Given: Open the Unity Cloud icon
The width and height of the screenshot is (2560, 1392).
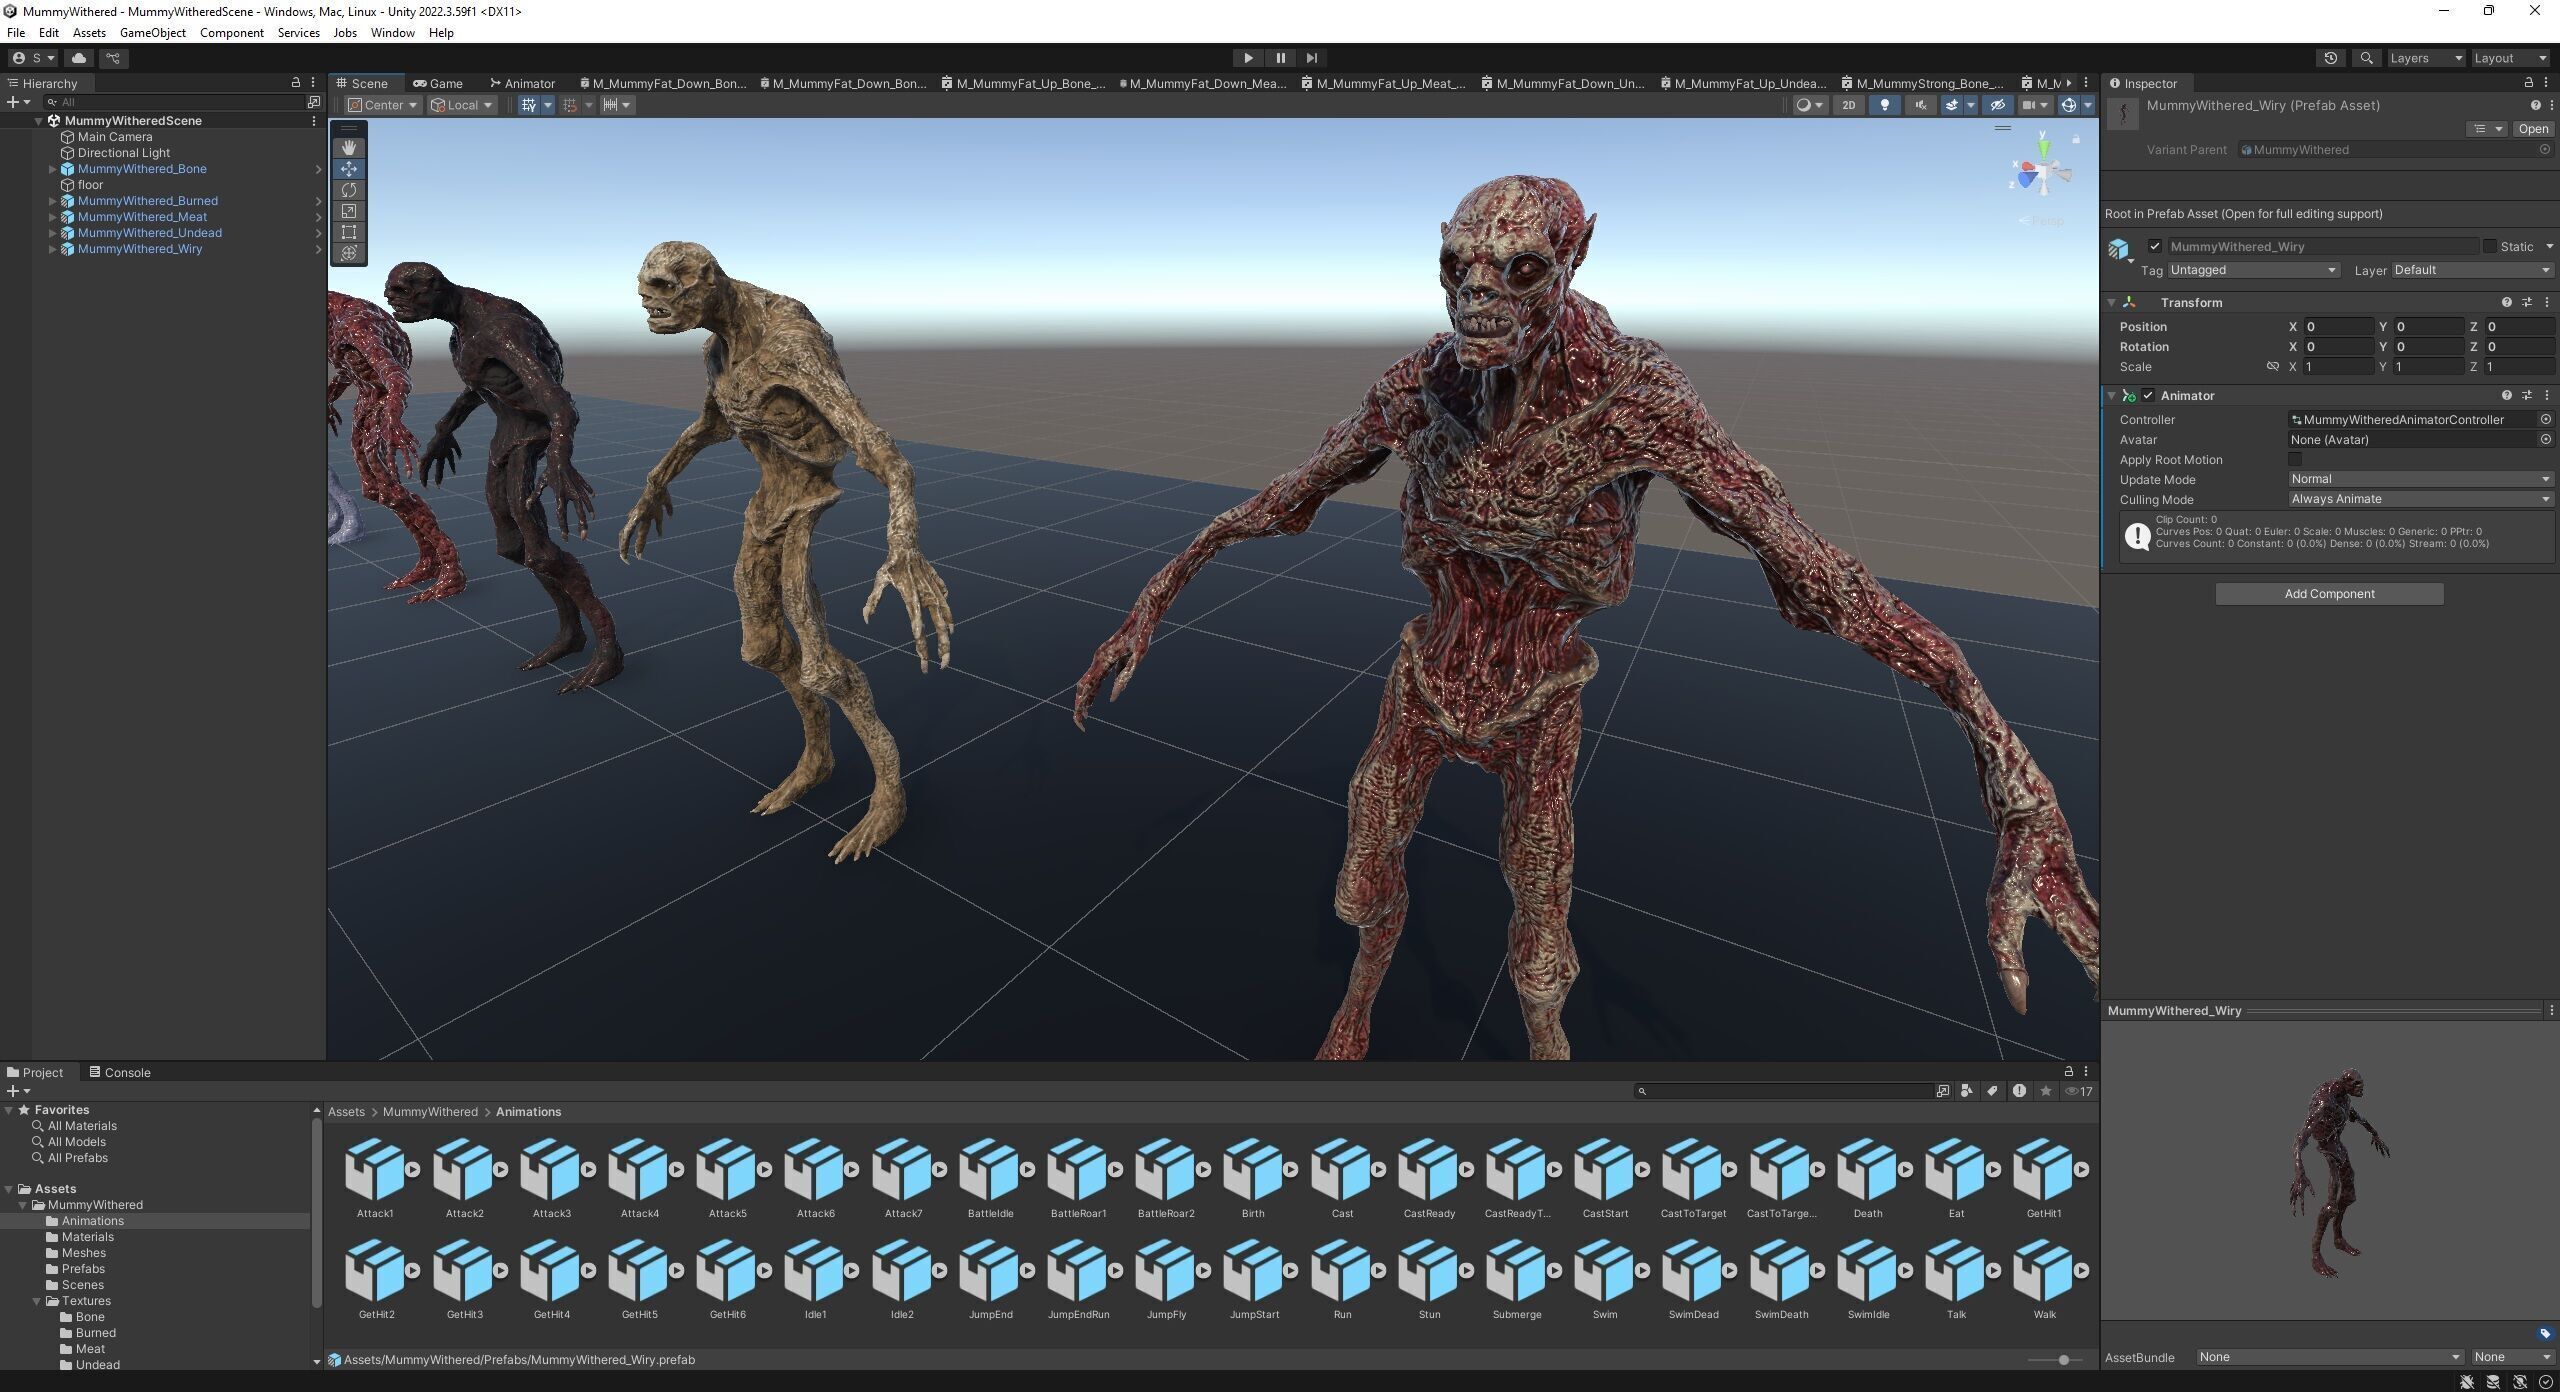Looking at the screenshot, I should point(79,58).
